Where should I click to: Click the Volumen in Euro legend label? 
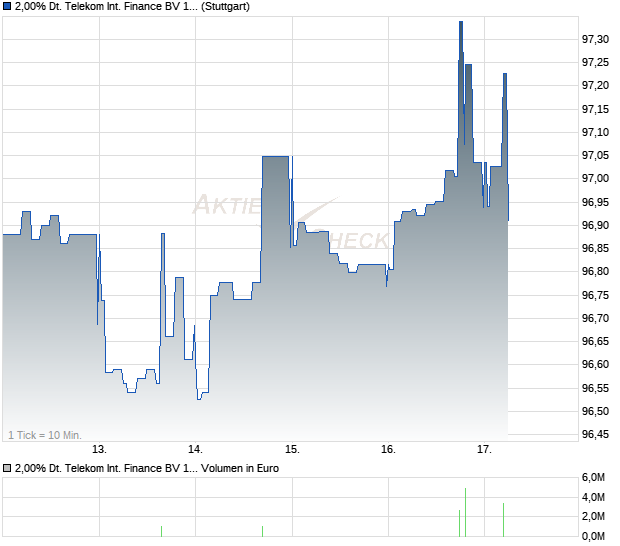tap(241, 468)
